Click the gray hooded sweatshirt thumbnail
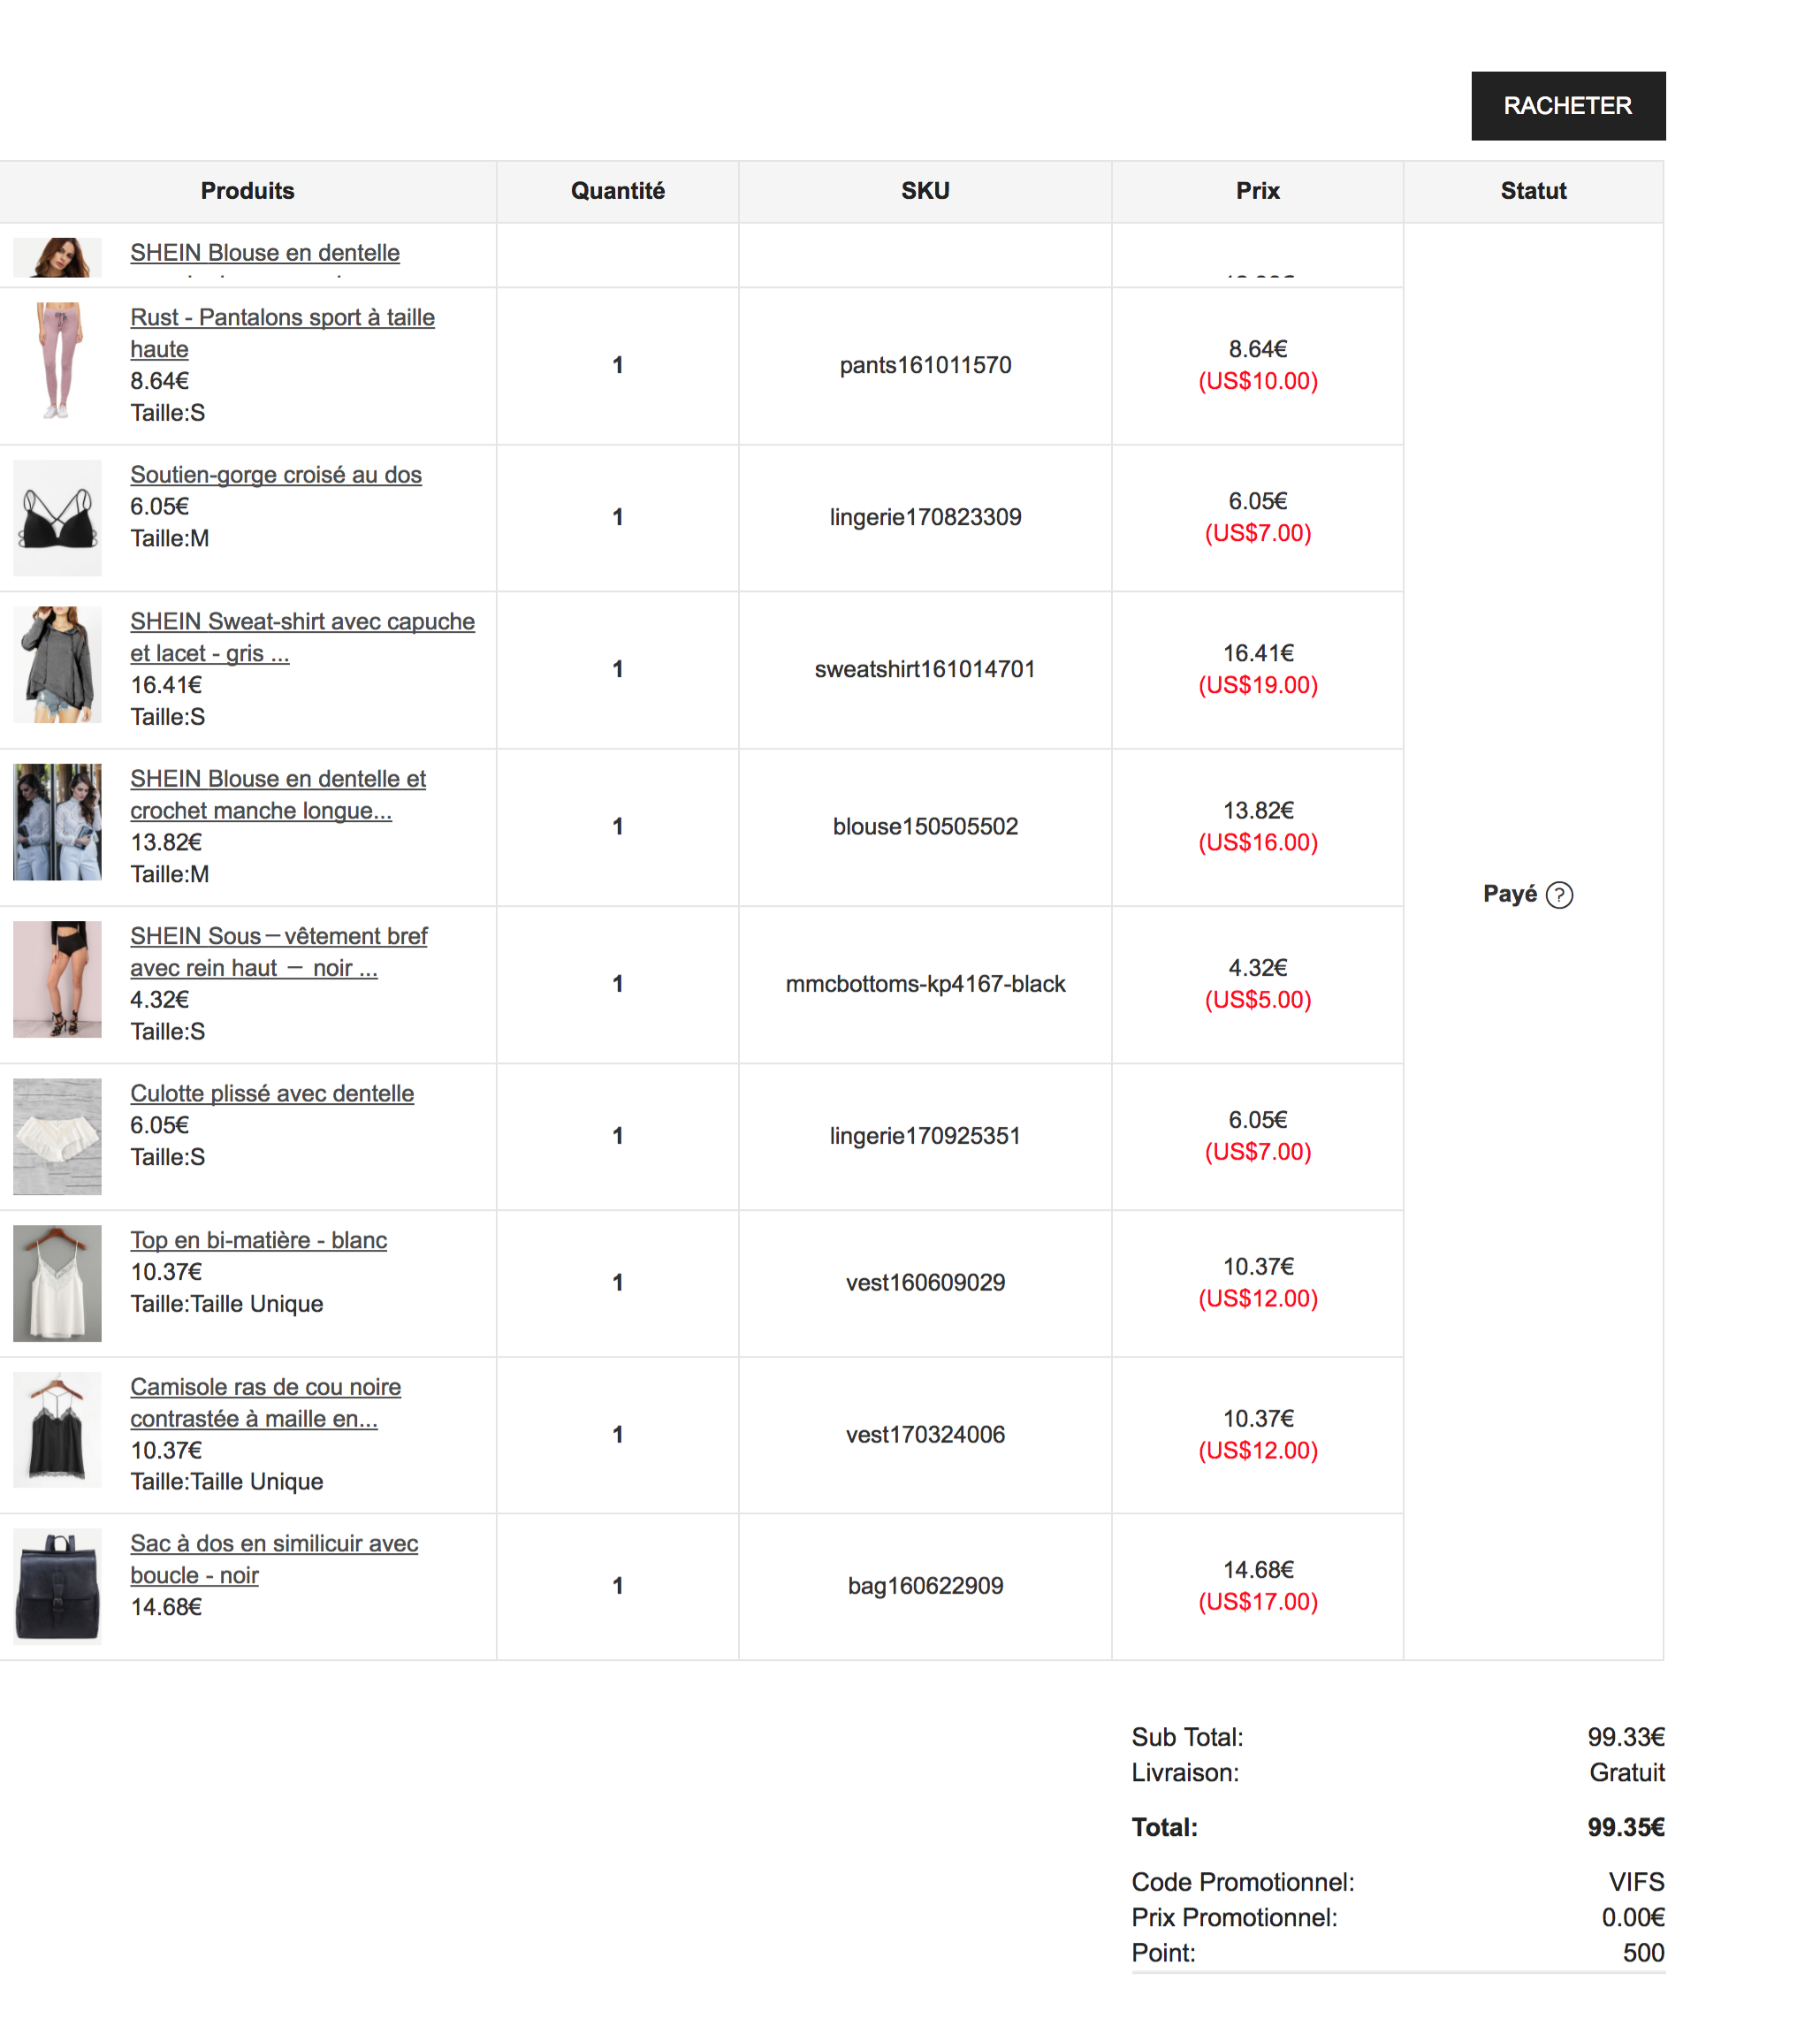This screenshot has width=1820, height=2026. [x=58, y=665]
